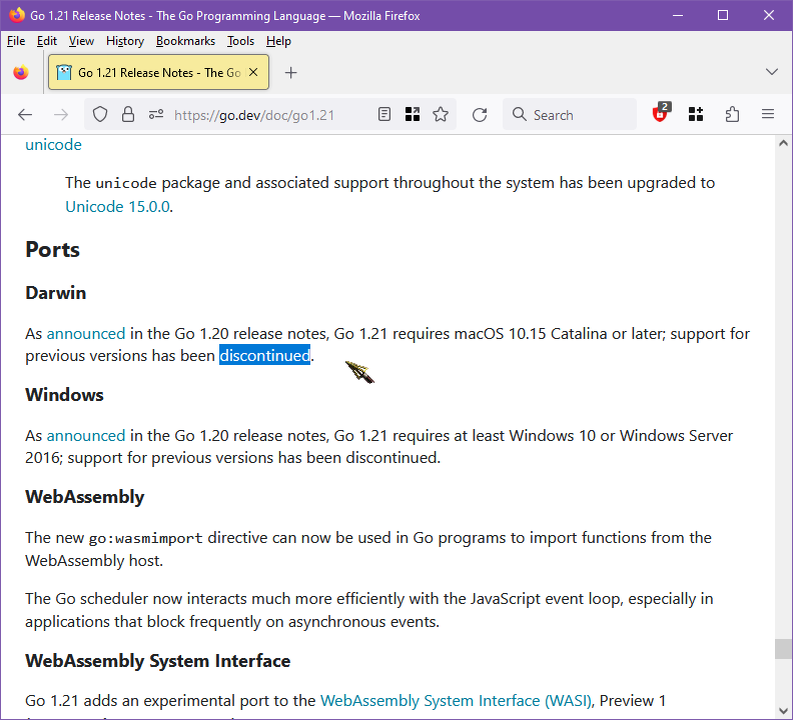Screen dimensions: 793x720
Task: Open the site permissions icon in the address bar
Action: pos(156,115)
